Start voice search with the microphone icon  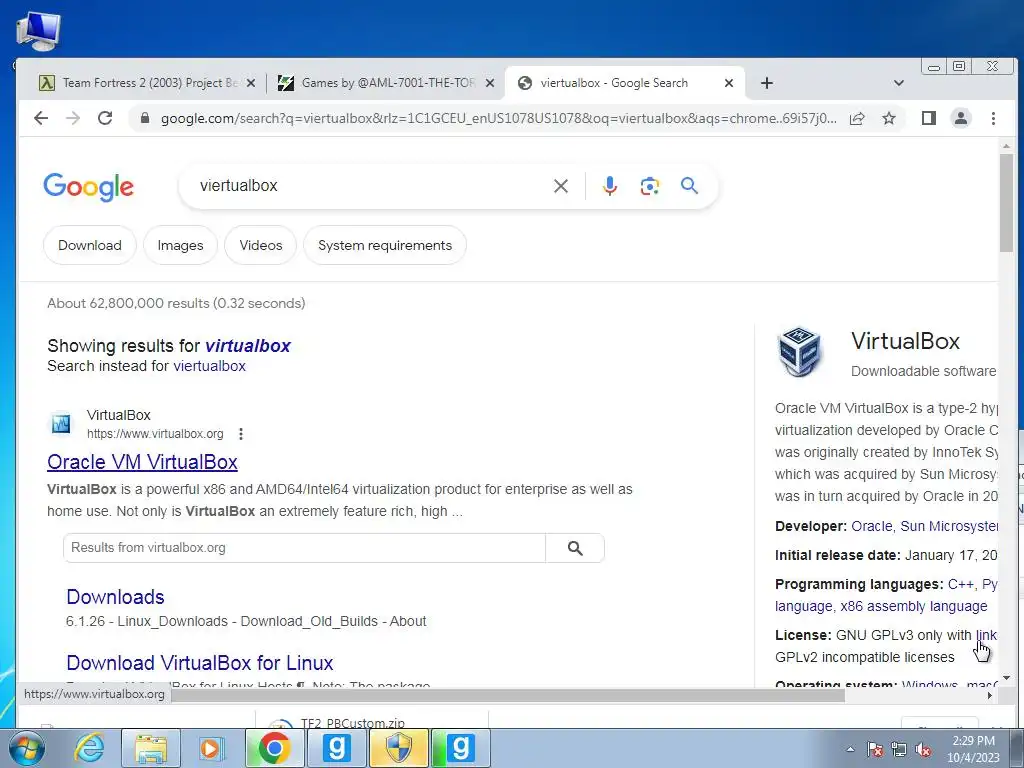pyautogui.click(x=609, y=186)
